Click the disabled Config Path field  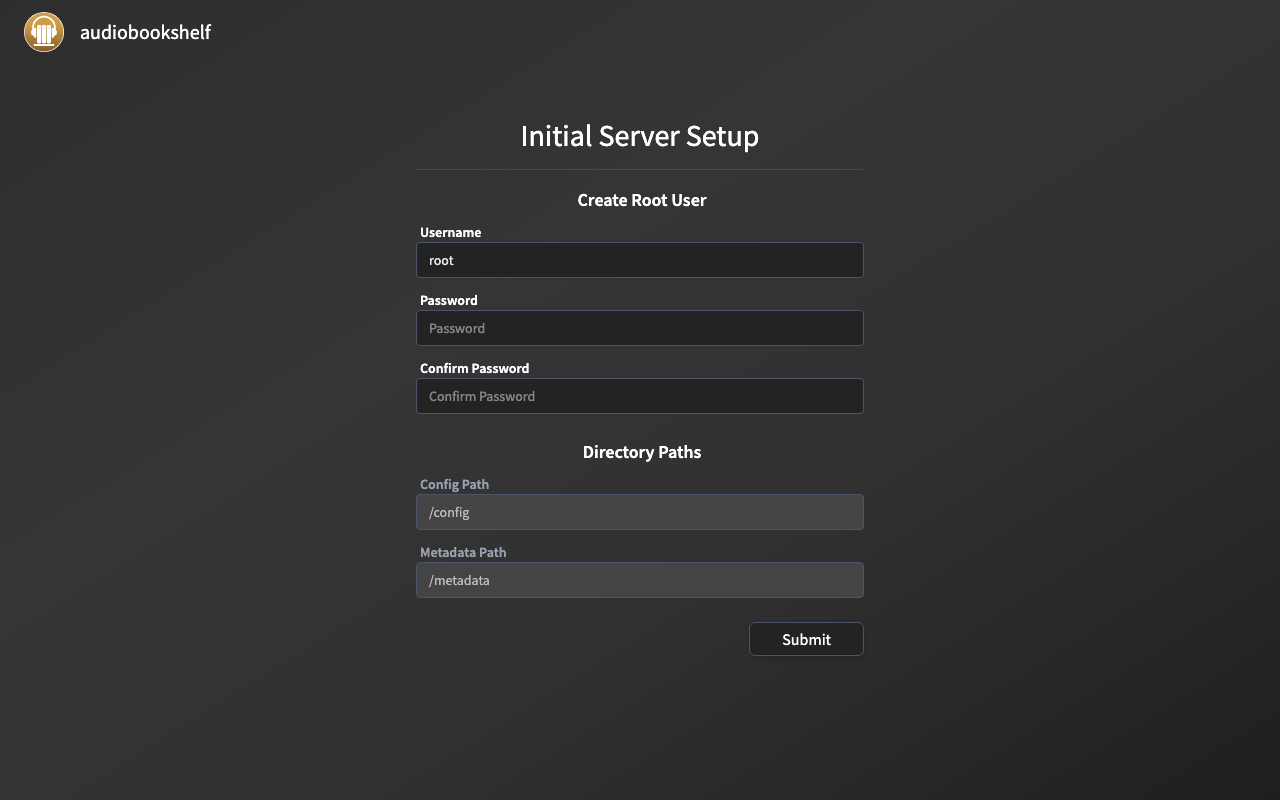640,512
